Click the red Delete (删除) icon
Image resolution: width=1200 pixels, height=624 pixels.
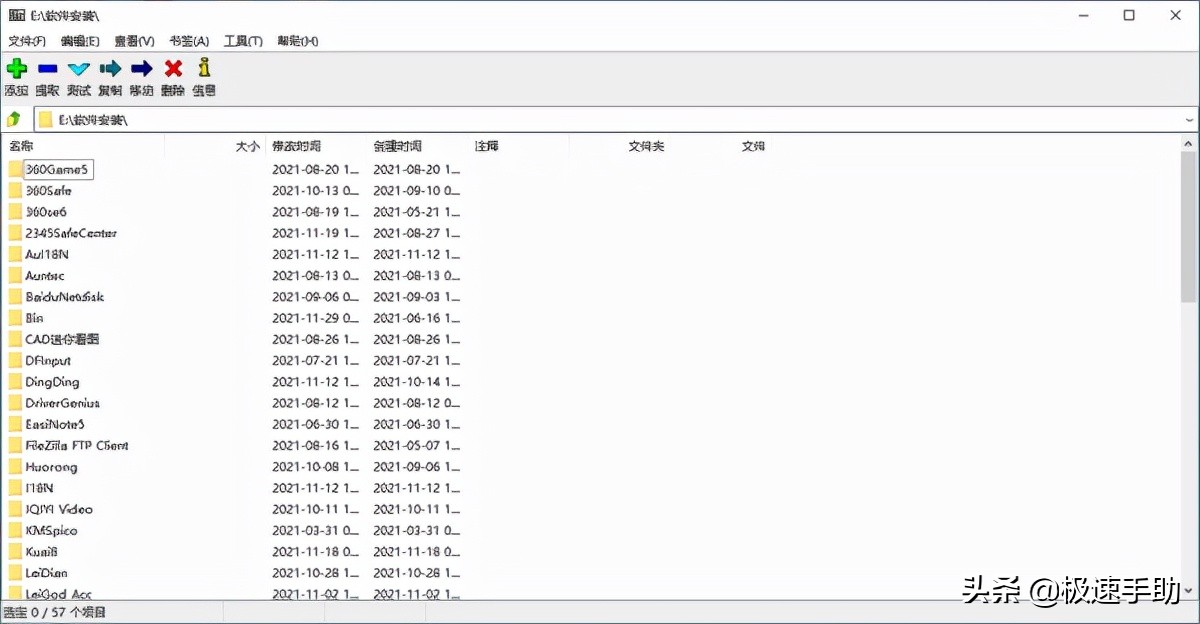pos(172,68)
